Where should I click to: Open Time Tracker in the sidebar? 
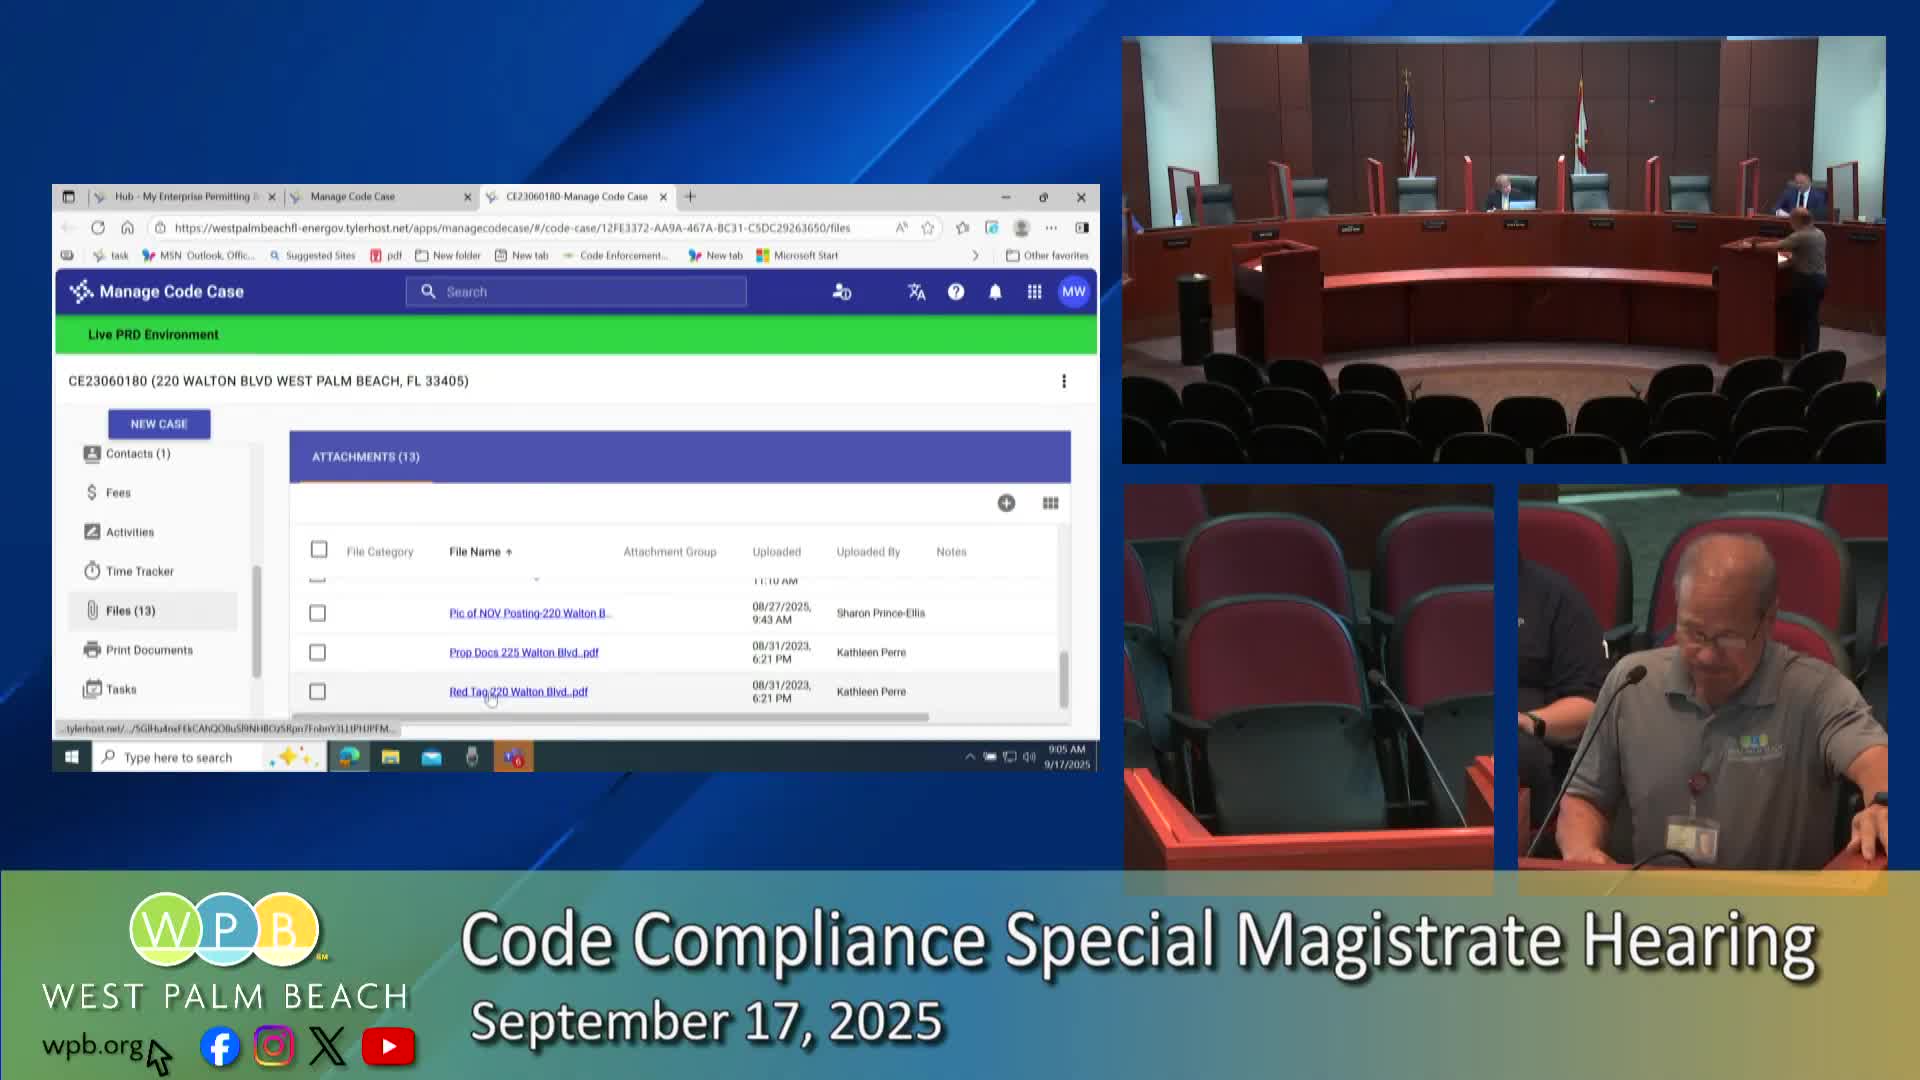pyautogui.click(x=139, y=571)
